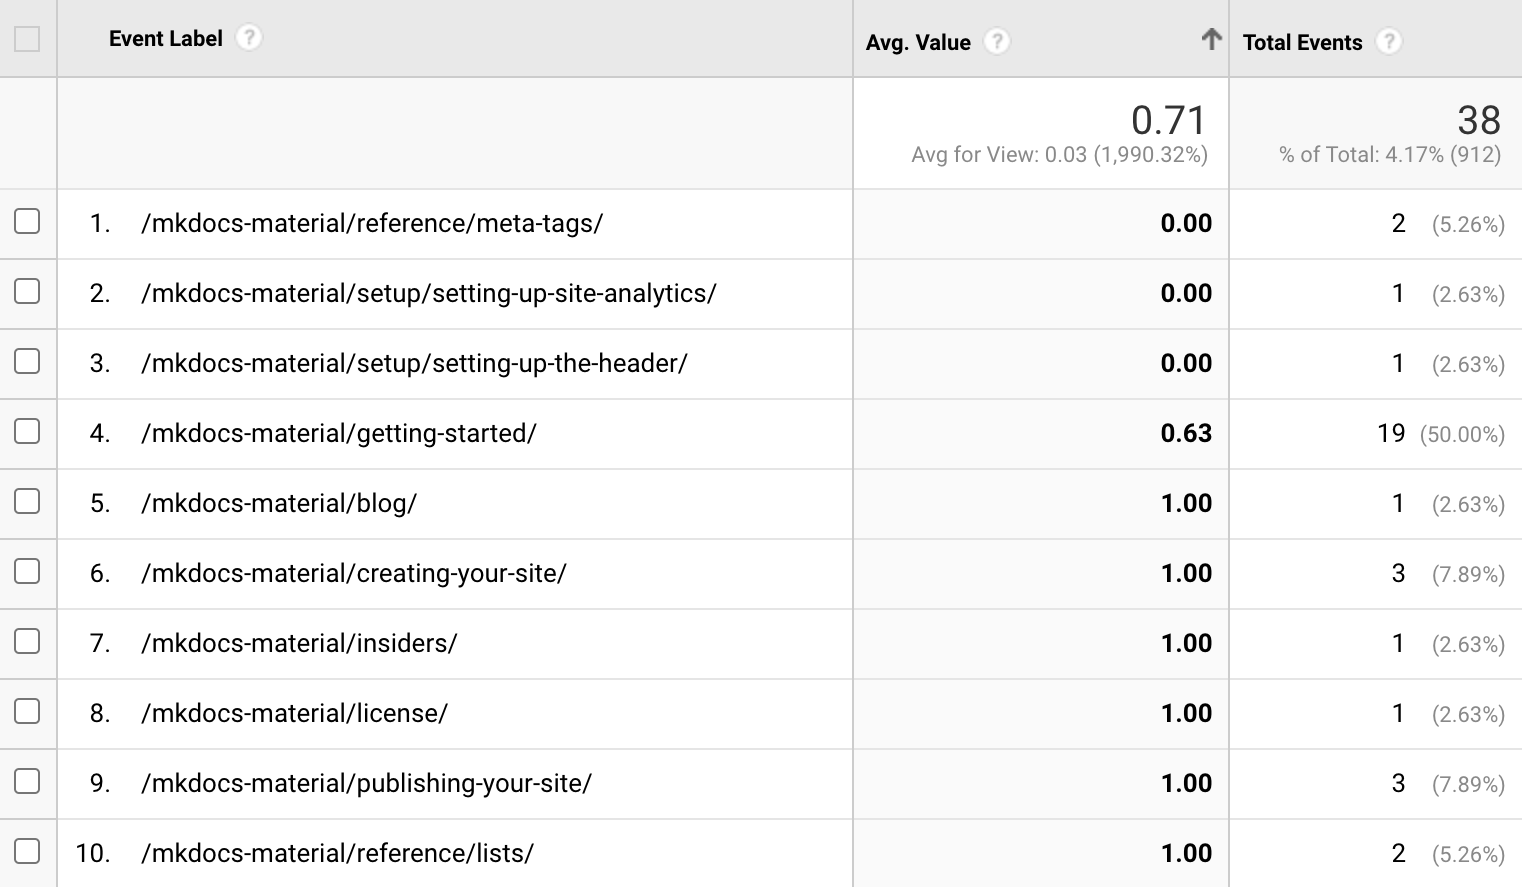Check the insiders row checkbox
This screenshot has width=1522, height=887.
click(x=27, y=643)
